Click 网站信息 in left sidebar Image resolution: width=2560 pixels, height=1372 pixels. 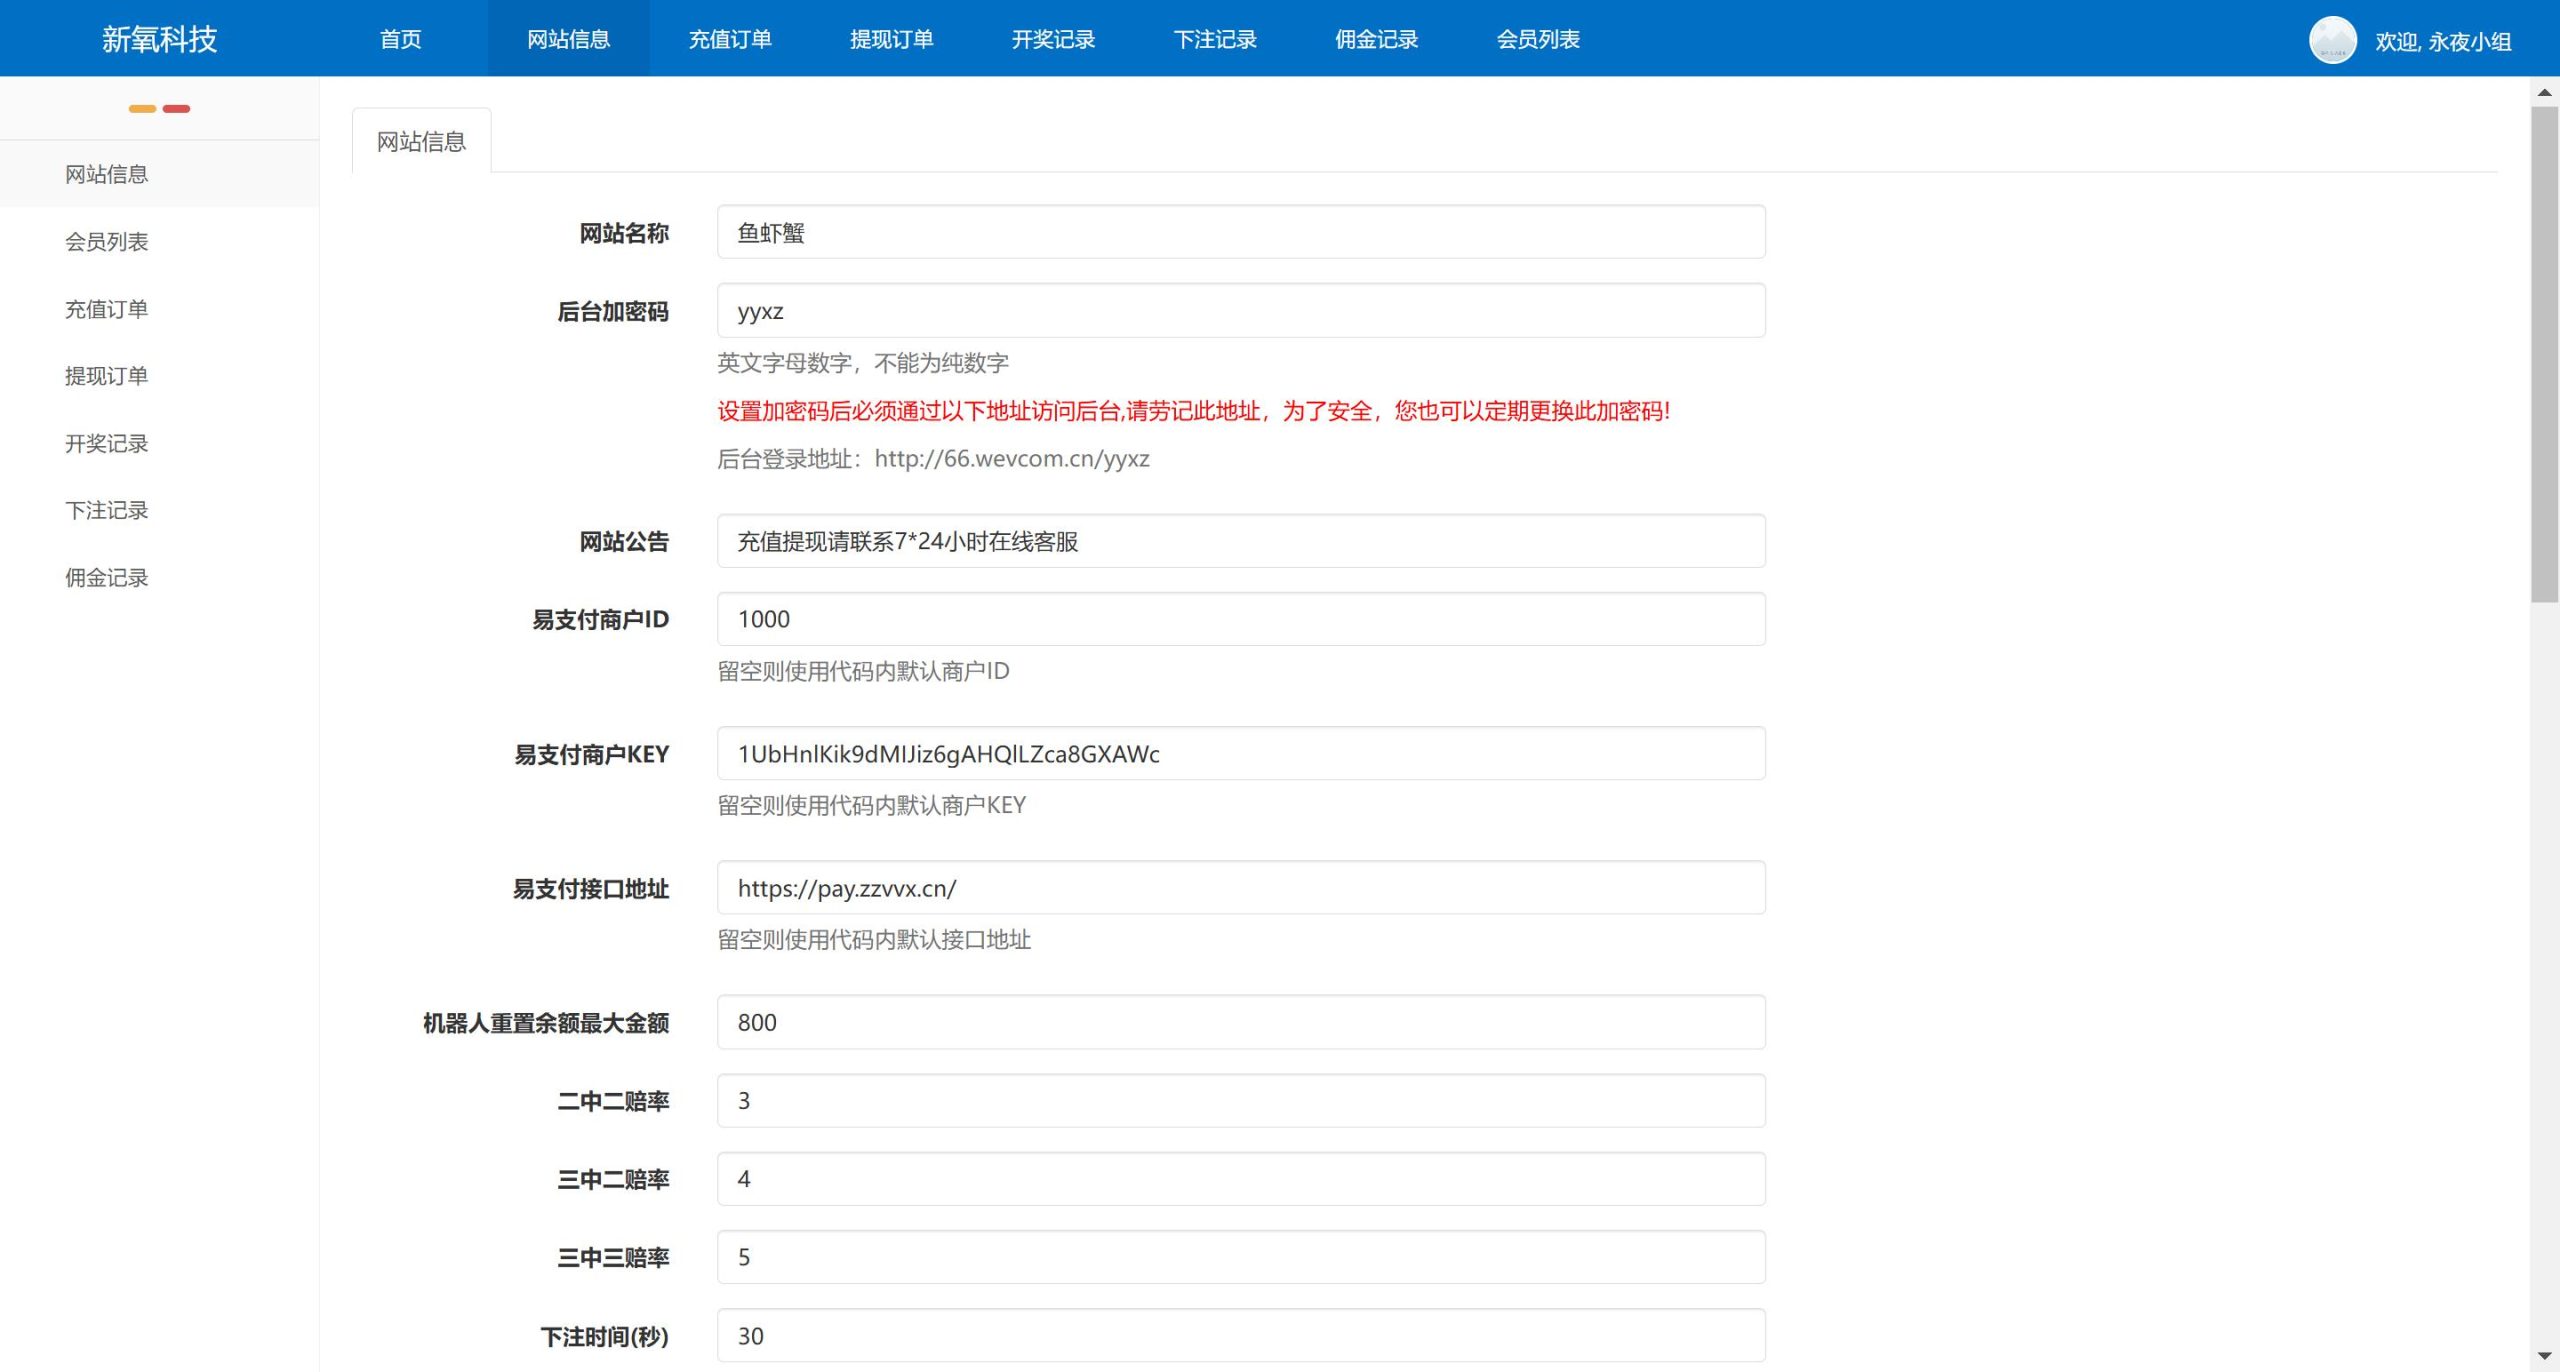(160, 174)
